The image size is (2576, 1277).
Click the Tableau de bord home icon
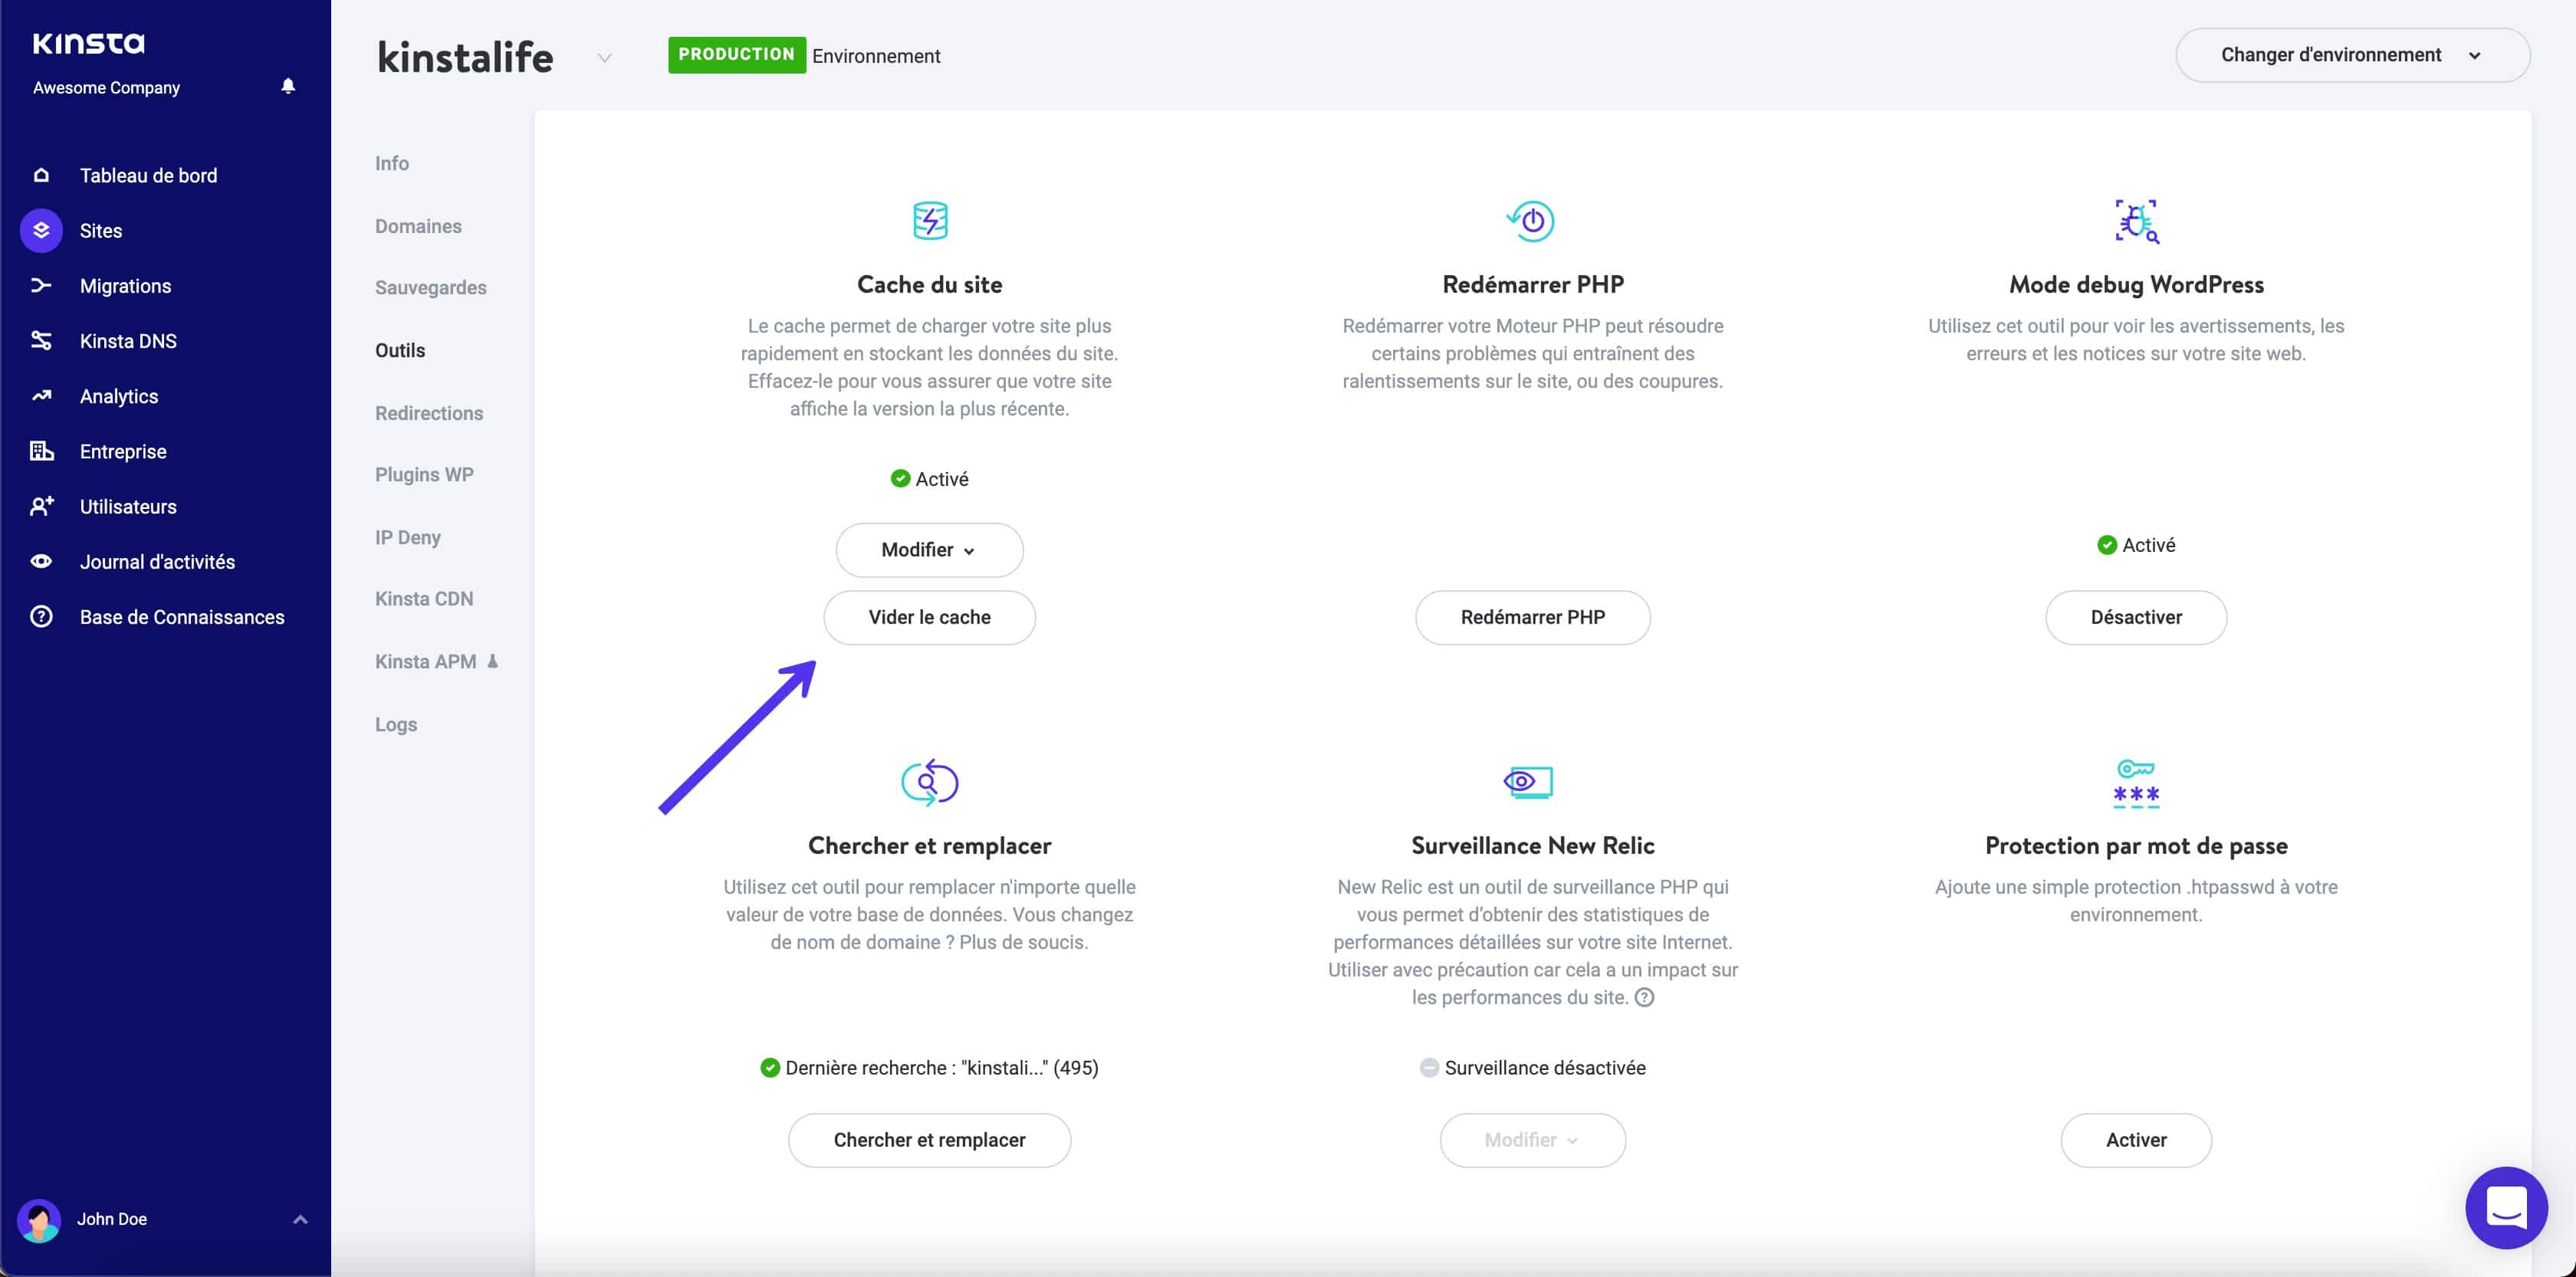(41, 175)
